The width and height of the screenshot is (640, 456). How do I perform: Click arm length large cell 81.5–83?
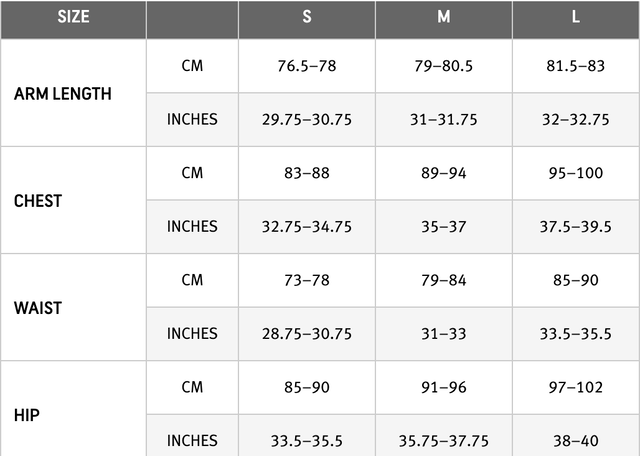click(576, 66)
